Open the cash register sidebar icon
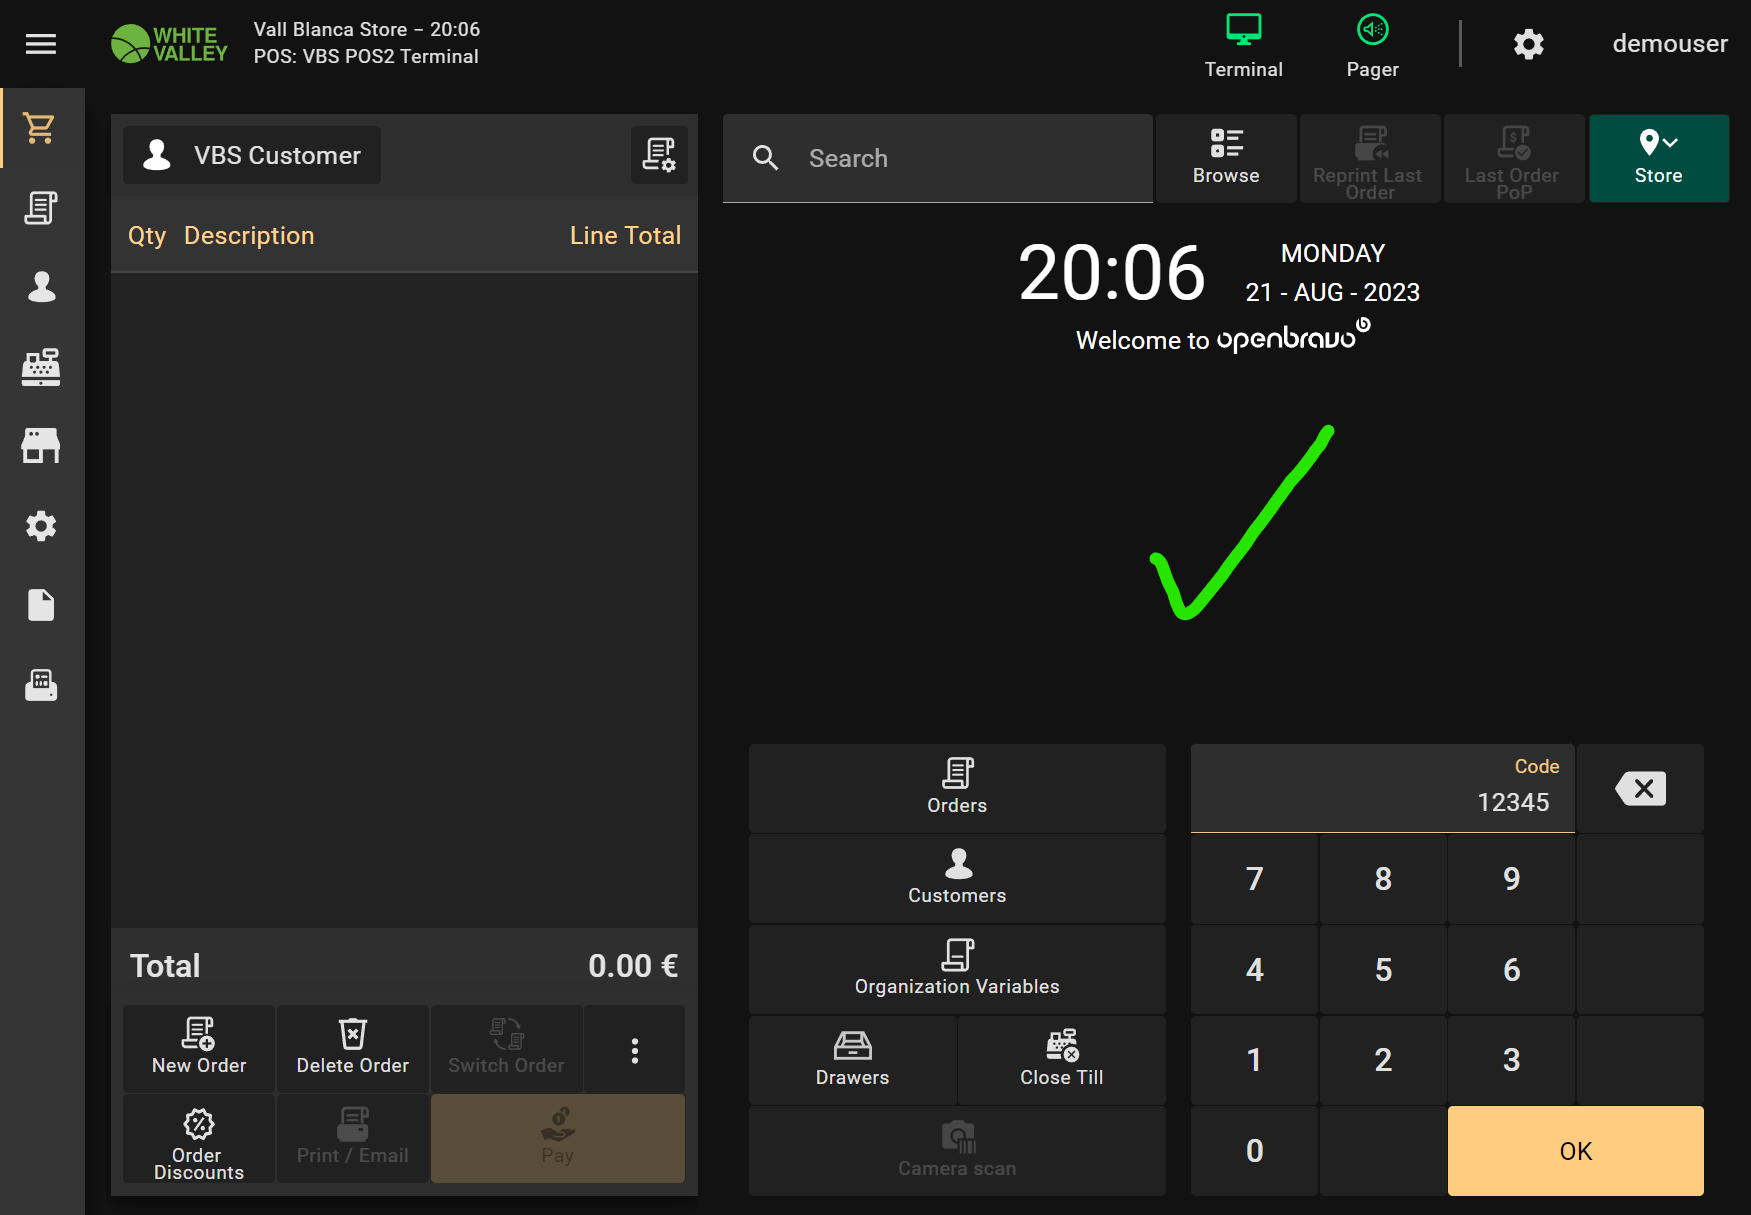The height and width of the screenshot is (1215, 1751). pos(41,367)
